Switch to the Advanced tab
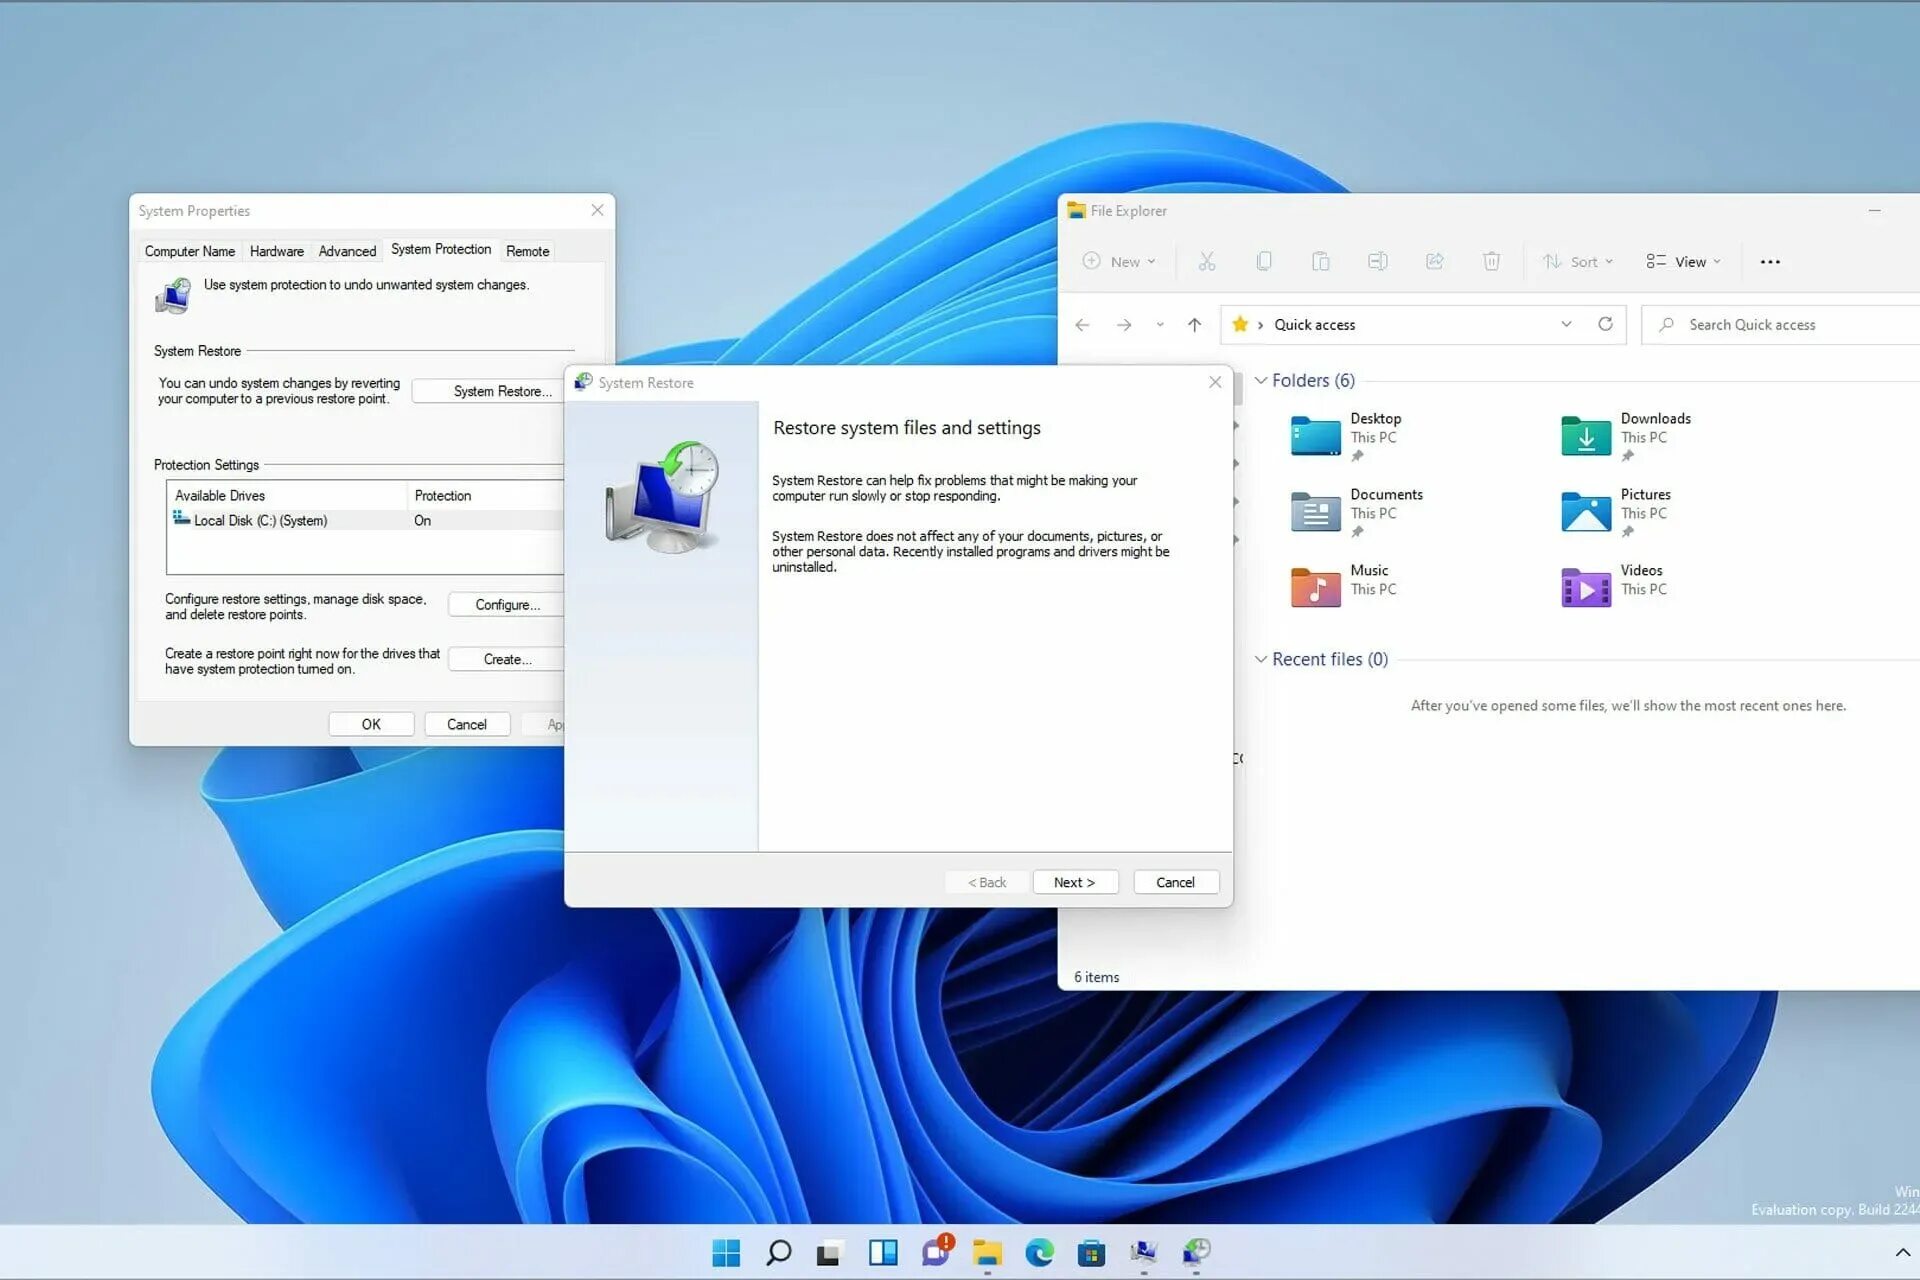 [x=347, y=251]
